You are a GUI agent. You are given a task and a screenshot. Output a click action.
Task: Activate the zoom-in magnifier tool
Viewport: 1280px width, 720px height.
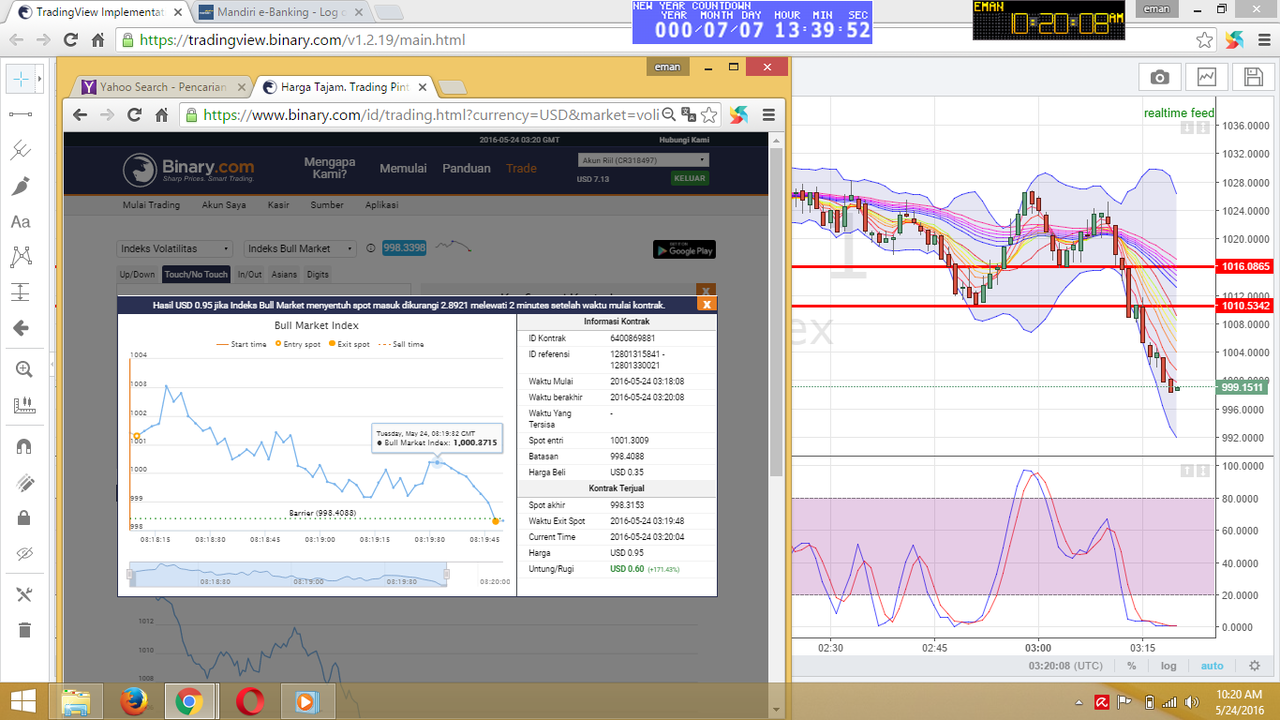[x=24, y=369]
